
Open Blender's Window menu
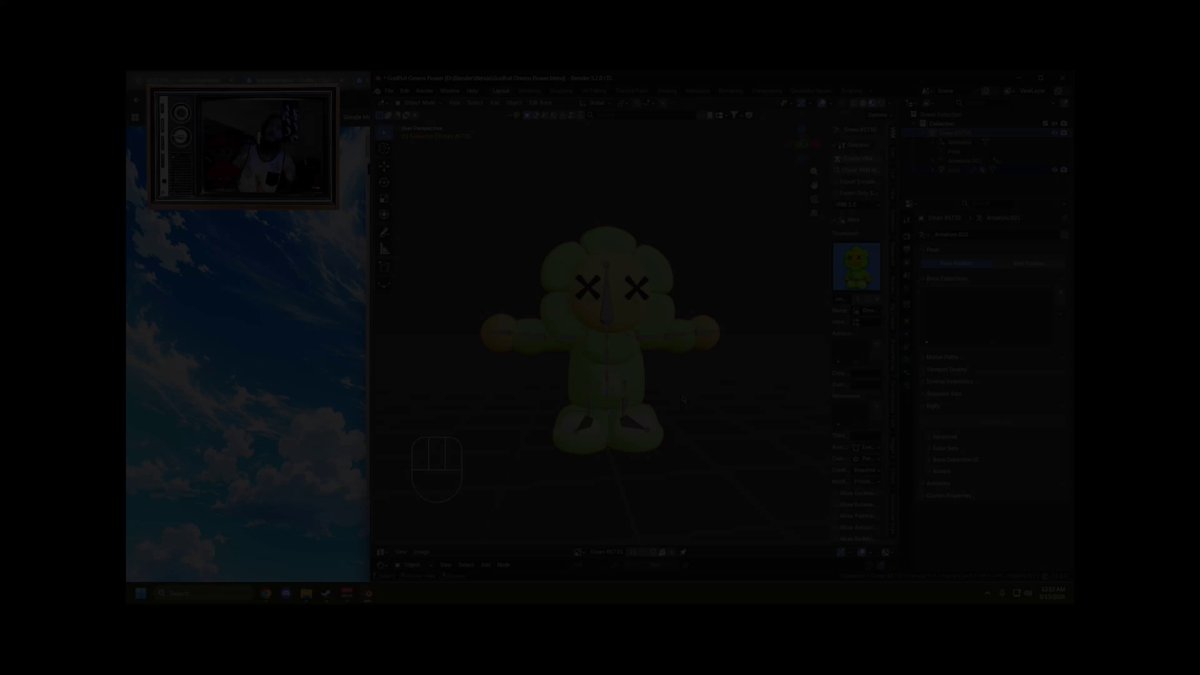point(450,91)
